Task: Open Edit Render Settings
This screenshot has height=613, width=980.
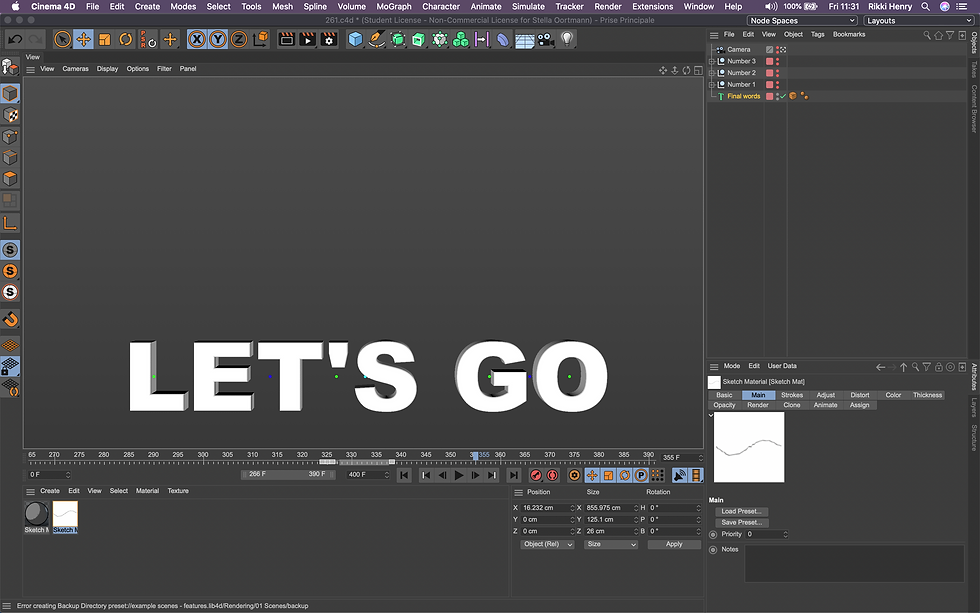Action: click(329, 39)
